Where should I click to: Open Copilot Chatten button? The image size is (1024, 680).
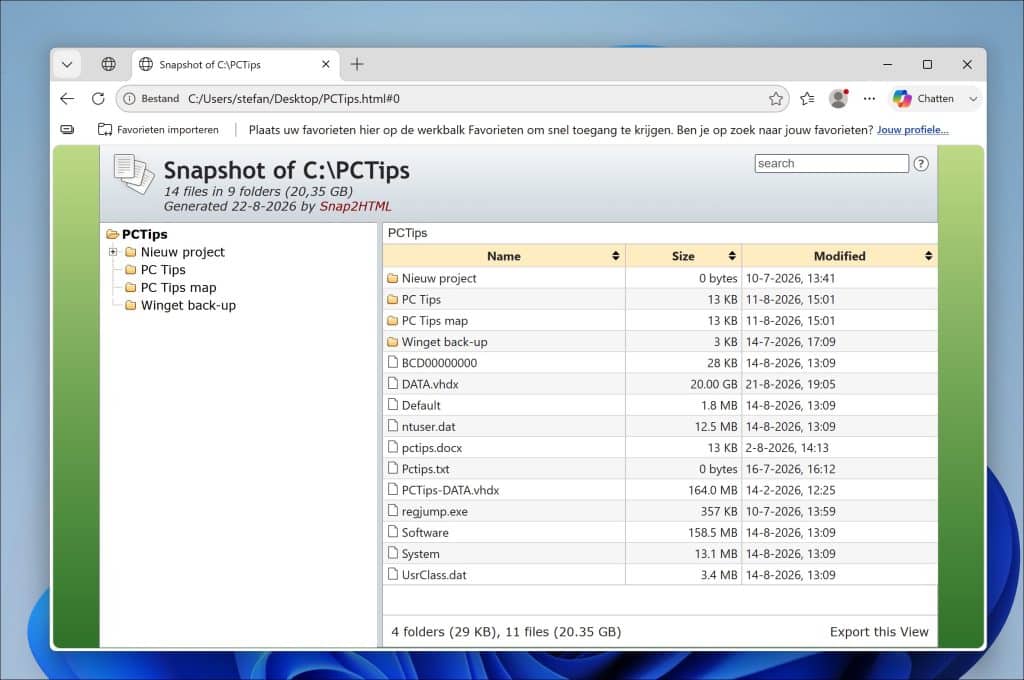923,99
